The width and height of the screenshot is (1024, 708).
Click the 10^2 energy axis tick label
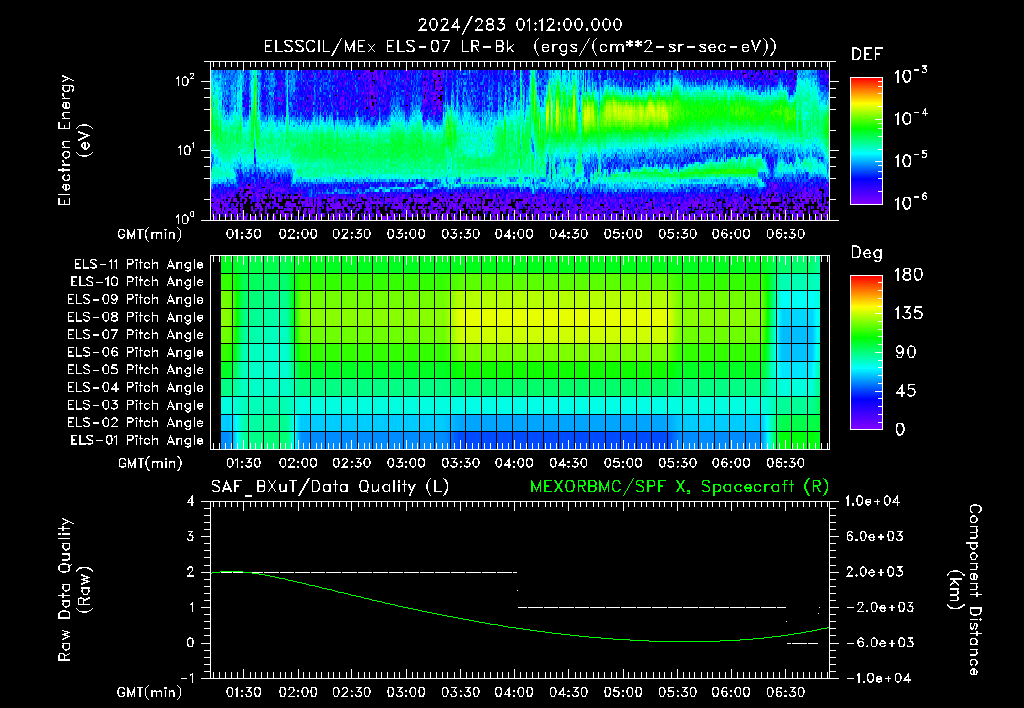185,81
